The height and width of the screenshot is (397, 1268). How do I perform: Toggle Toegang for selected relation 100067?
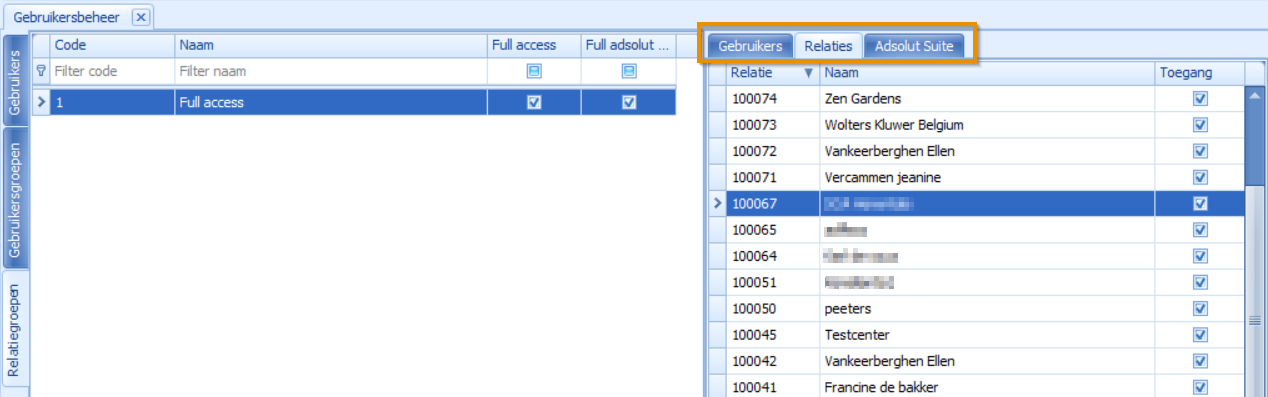(1200, 203)
